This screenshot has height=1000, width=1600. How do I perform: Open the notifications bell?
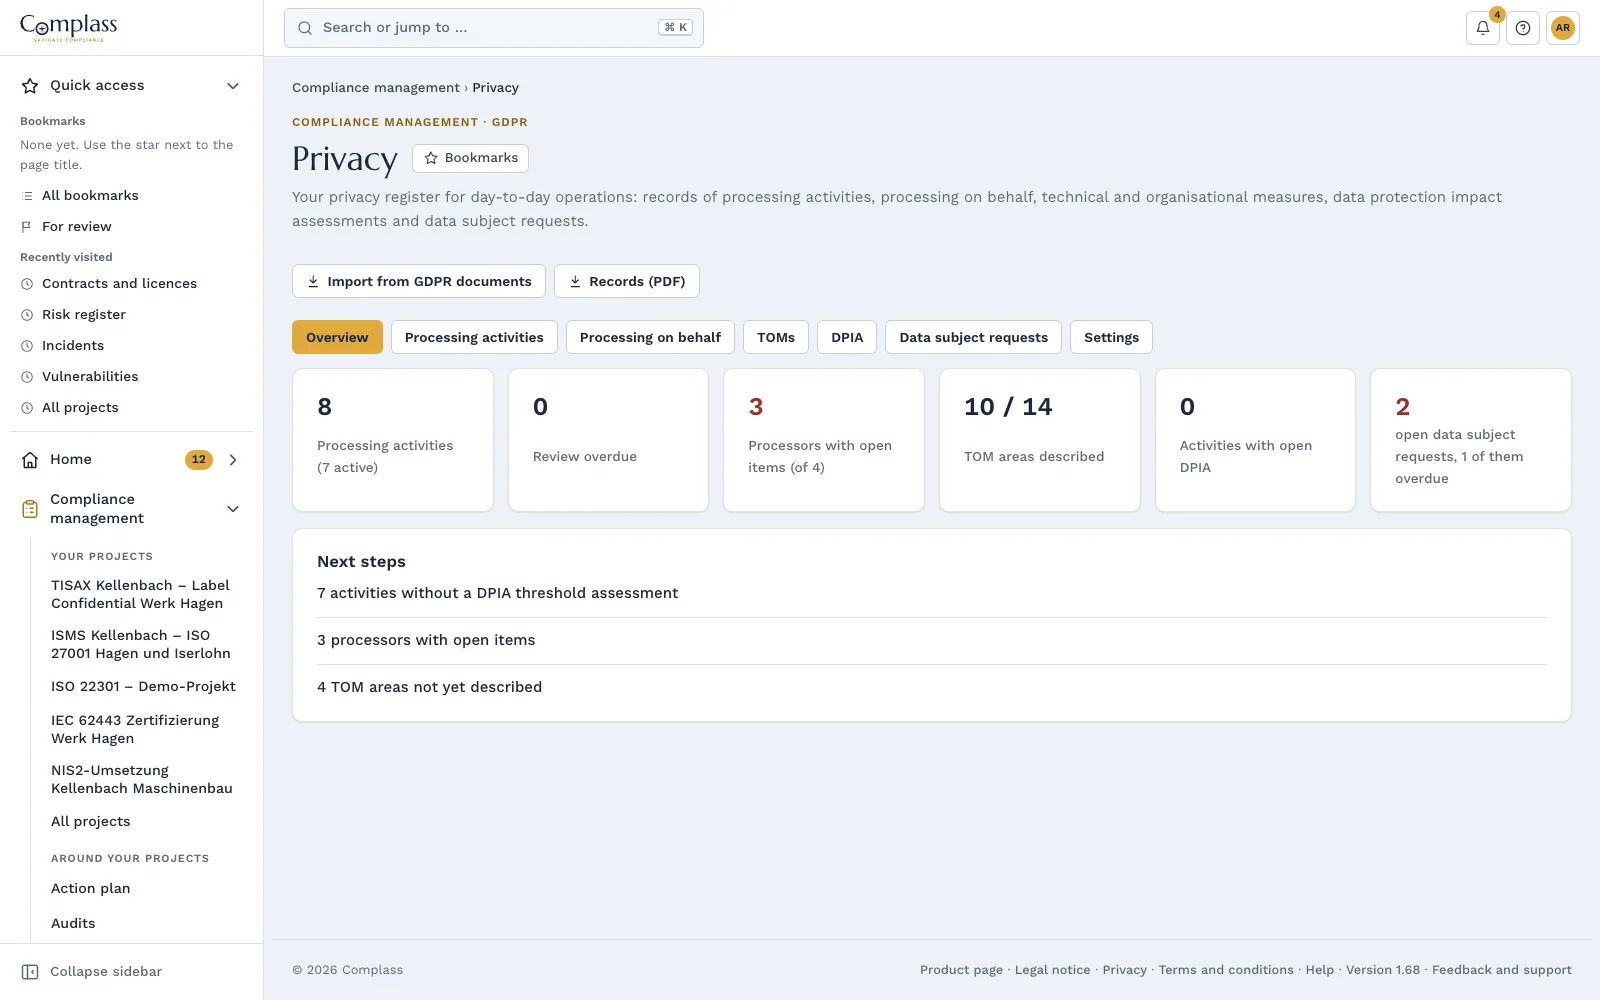click(1483, 28)
